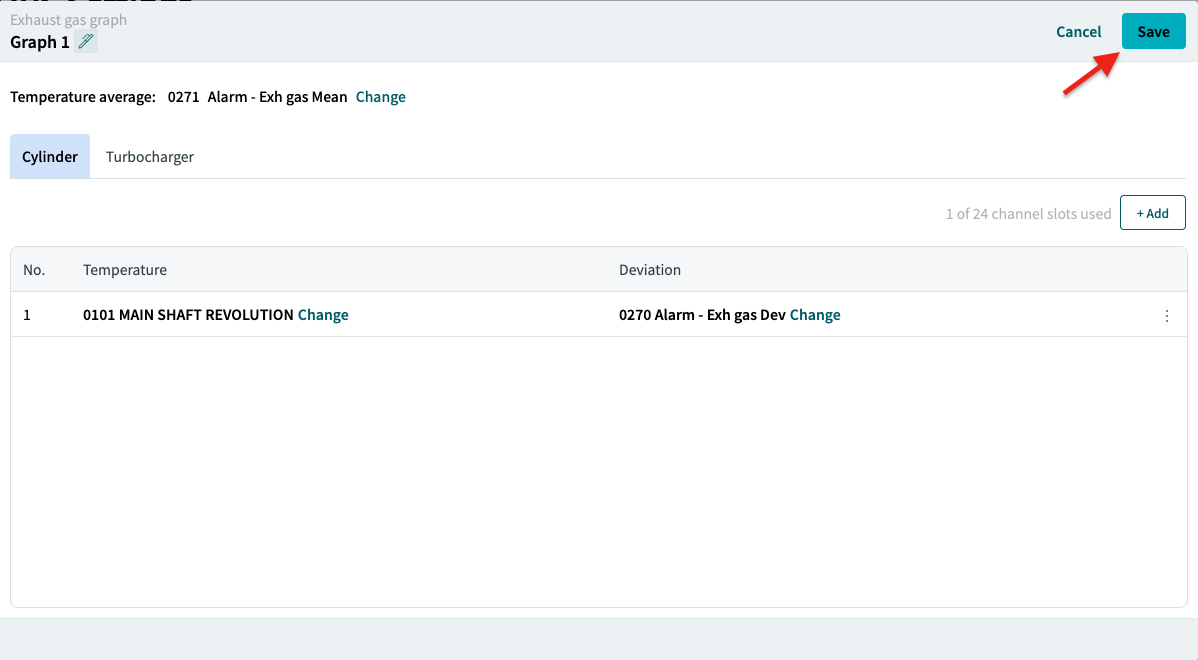Click the Deviation column header

point(649,270)
